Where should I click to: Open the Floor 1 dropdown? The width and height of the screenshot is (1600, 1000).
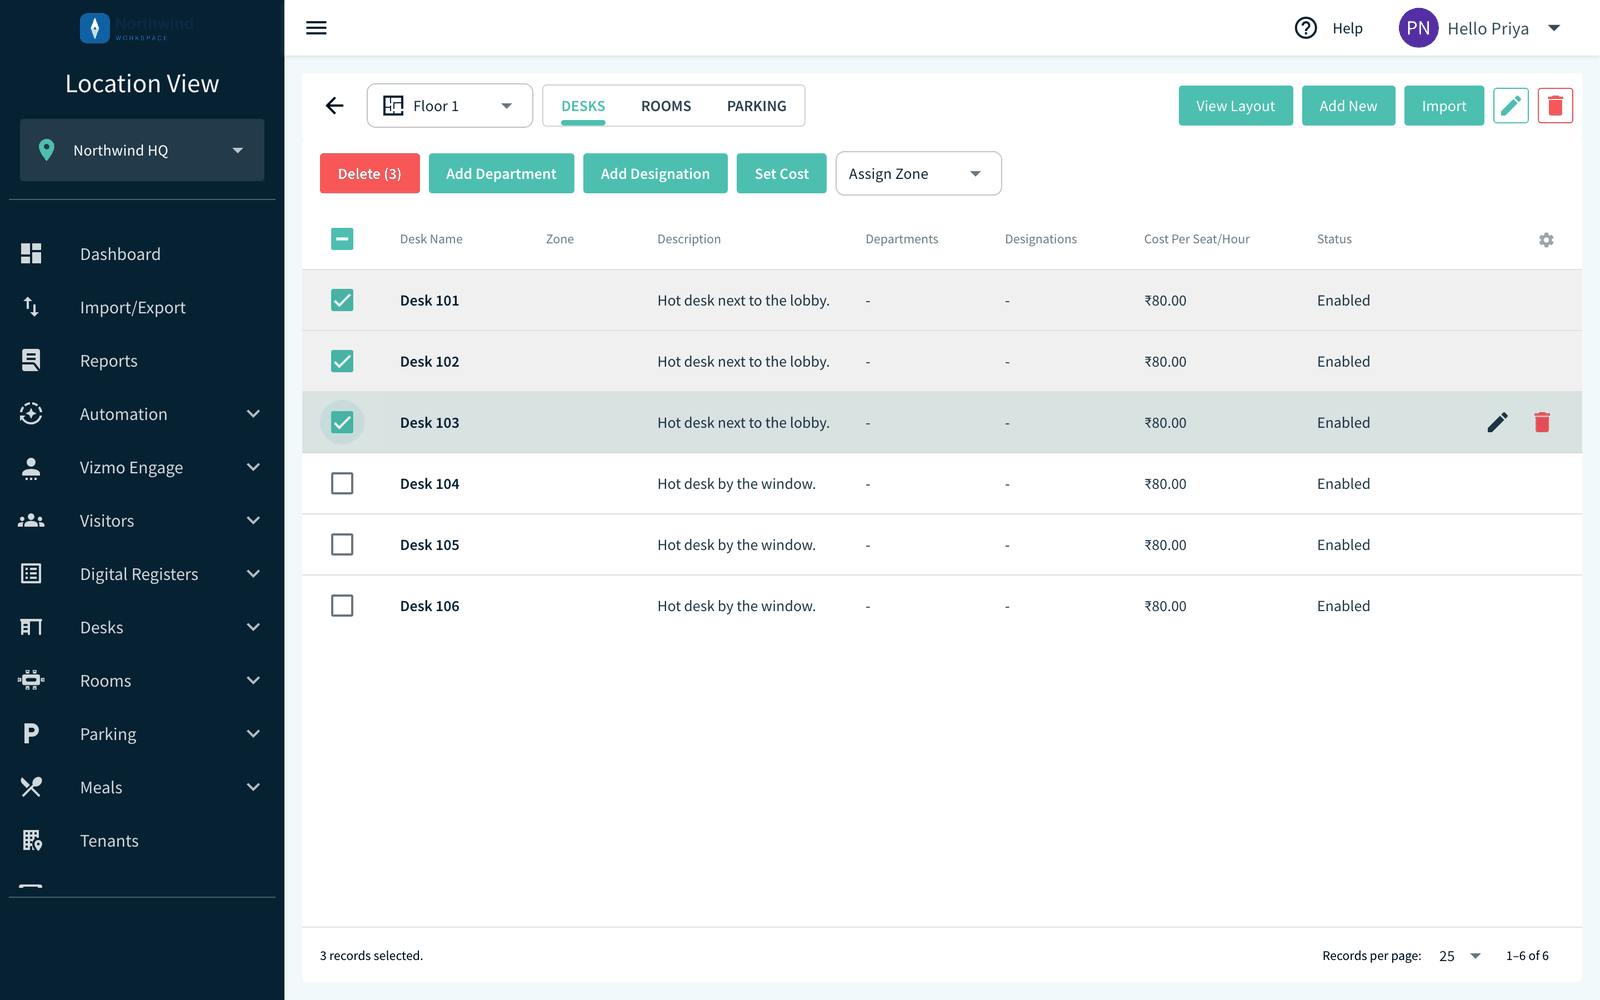pos(450,106)
